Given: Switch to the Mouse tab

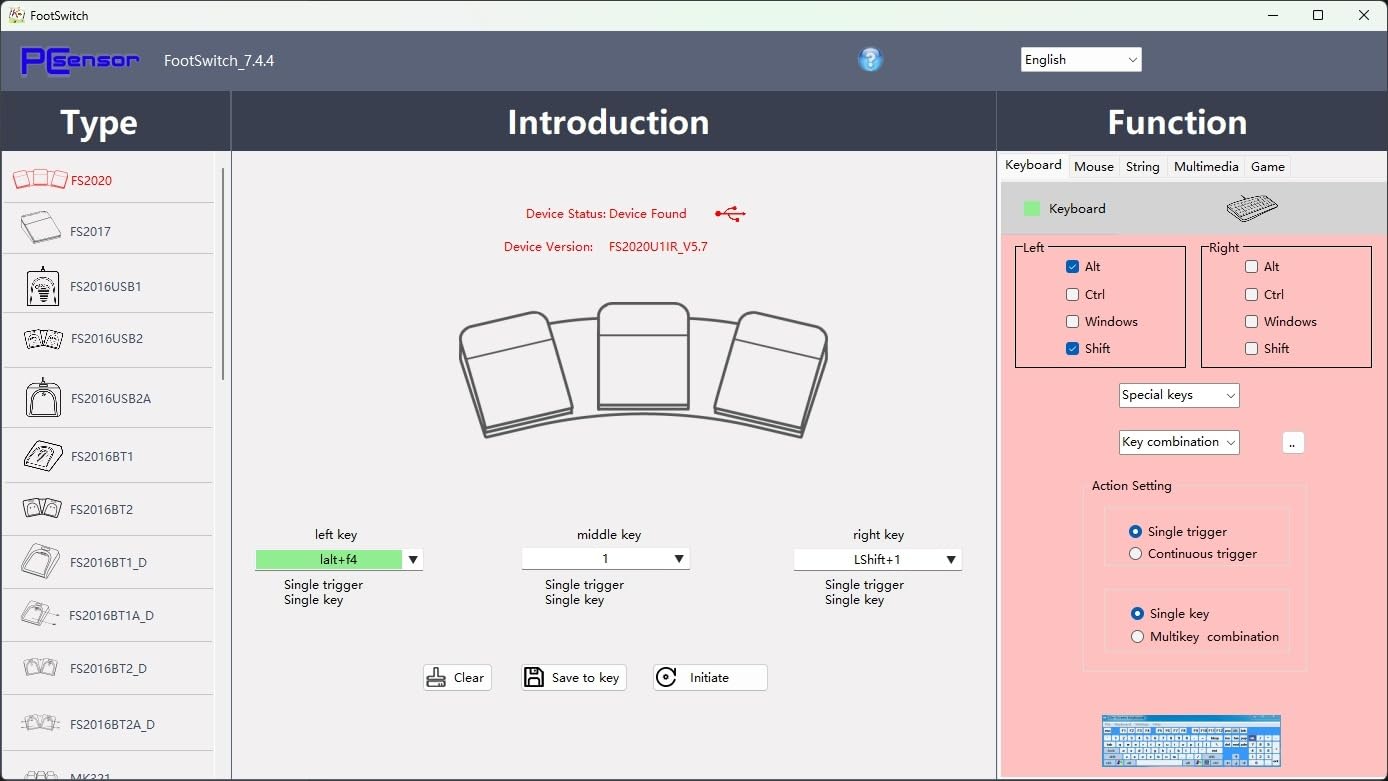Looking at the screenshot, I should click(x=1093, y=167).
